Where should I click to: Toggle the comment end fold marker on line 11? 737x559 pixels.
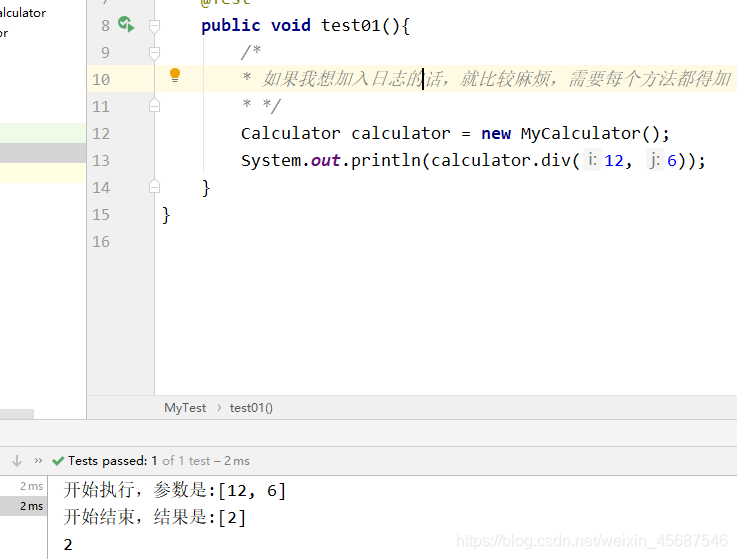(154, 106)
